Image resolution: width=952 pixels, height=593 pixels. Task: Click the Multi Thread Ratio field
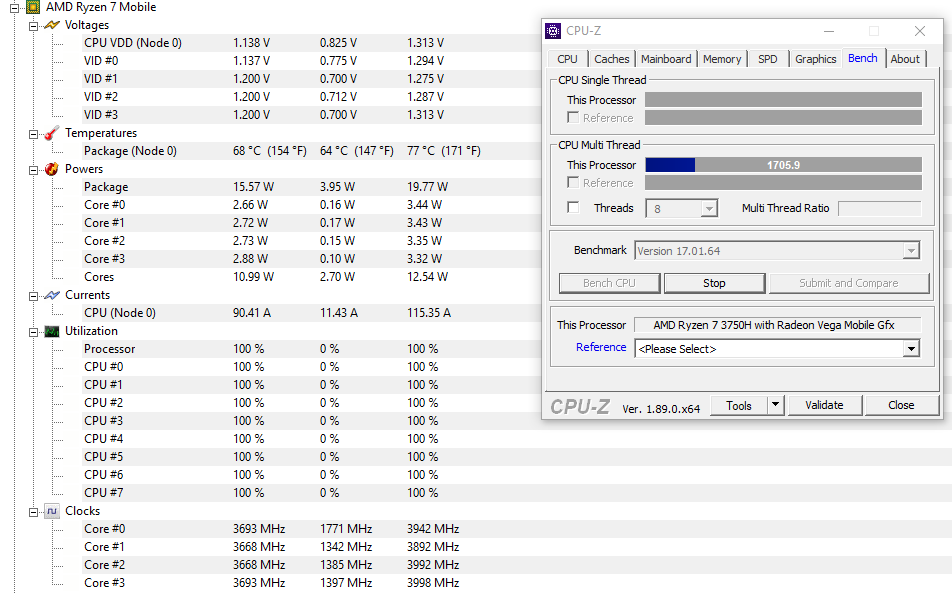point(879,209)
